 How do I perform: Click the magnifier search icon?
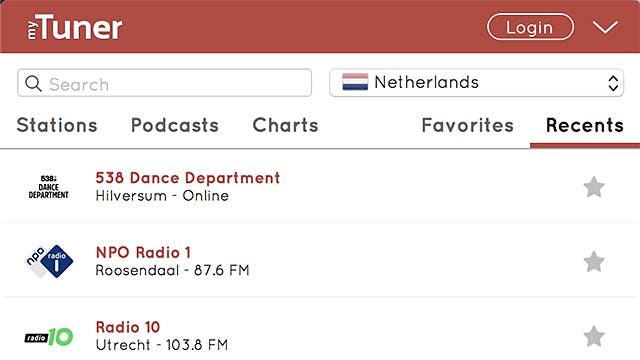33,83
